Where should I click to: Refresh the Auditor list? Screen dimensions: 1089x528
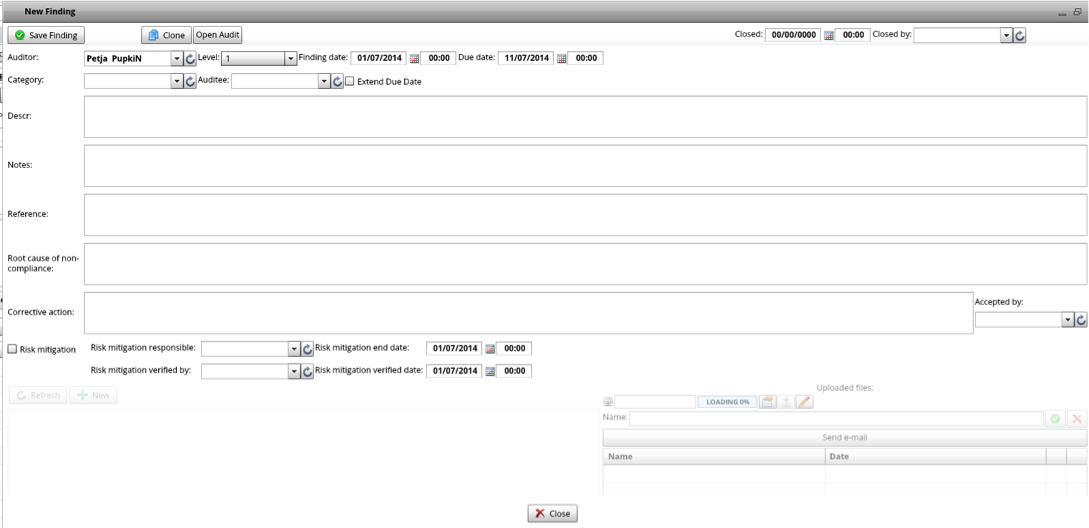pos(191,59)
